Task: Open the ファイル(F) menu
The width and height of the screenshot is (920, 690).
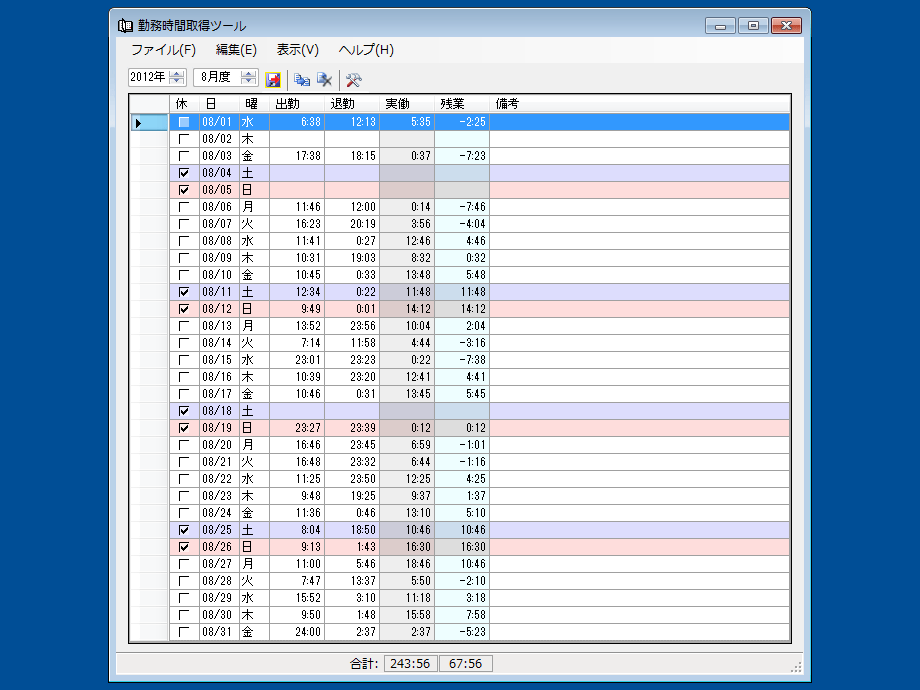Action: [x=163, y=50]
